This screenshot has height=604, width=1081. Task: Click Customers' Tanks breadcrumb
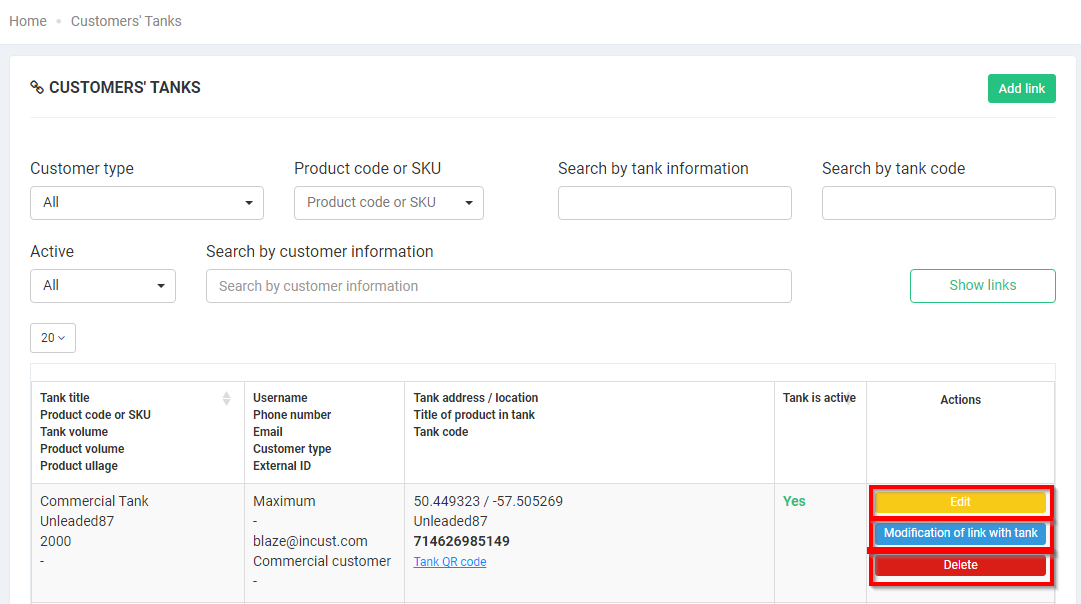point(126,21)
